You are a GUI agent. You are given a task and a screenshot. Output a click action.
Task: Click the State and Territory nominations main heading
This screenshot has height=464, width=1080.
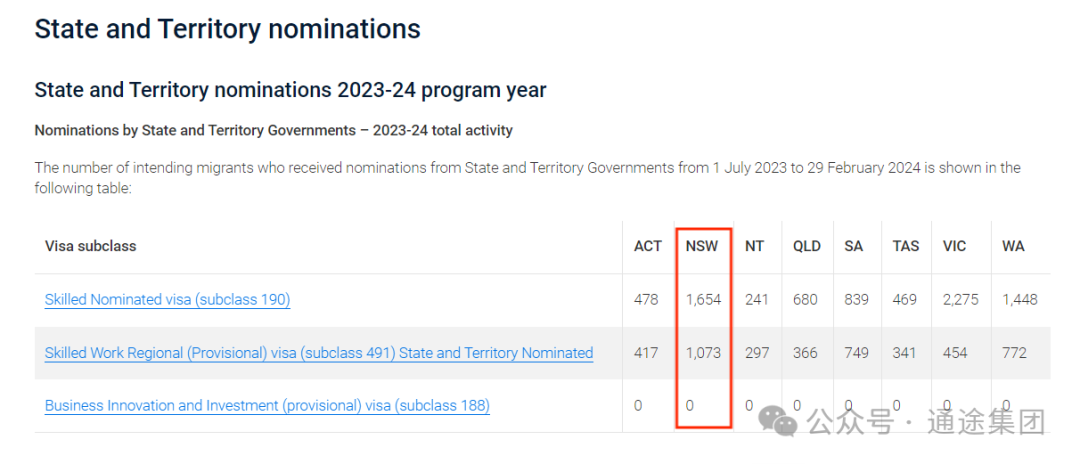[227, 29]
